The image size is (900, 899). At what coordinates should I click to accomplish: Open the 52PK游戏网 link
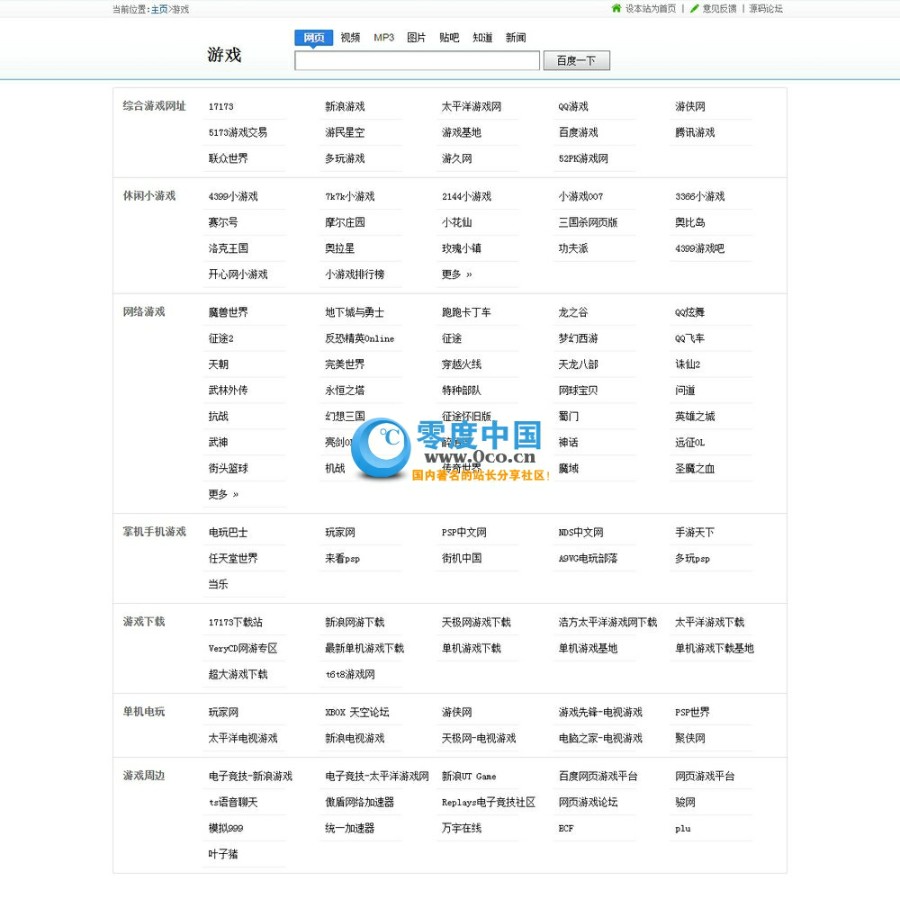tap(584, 158)
